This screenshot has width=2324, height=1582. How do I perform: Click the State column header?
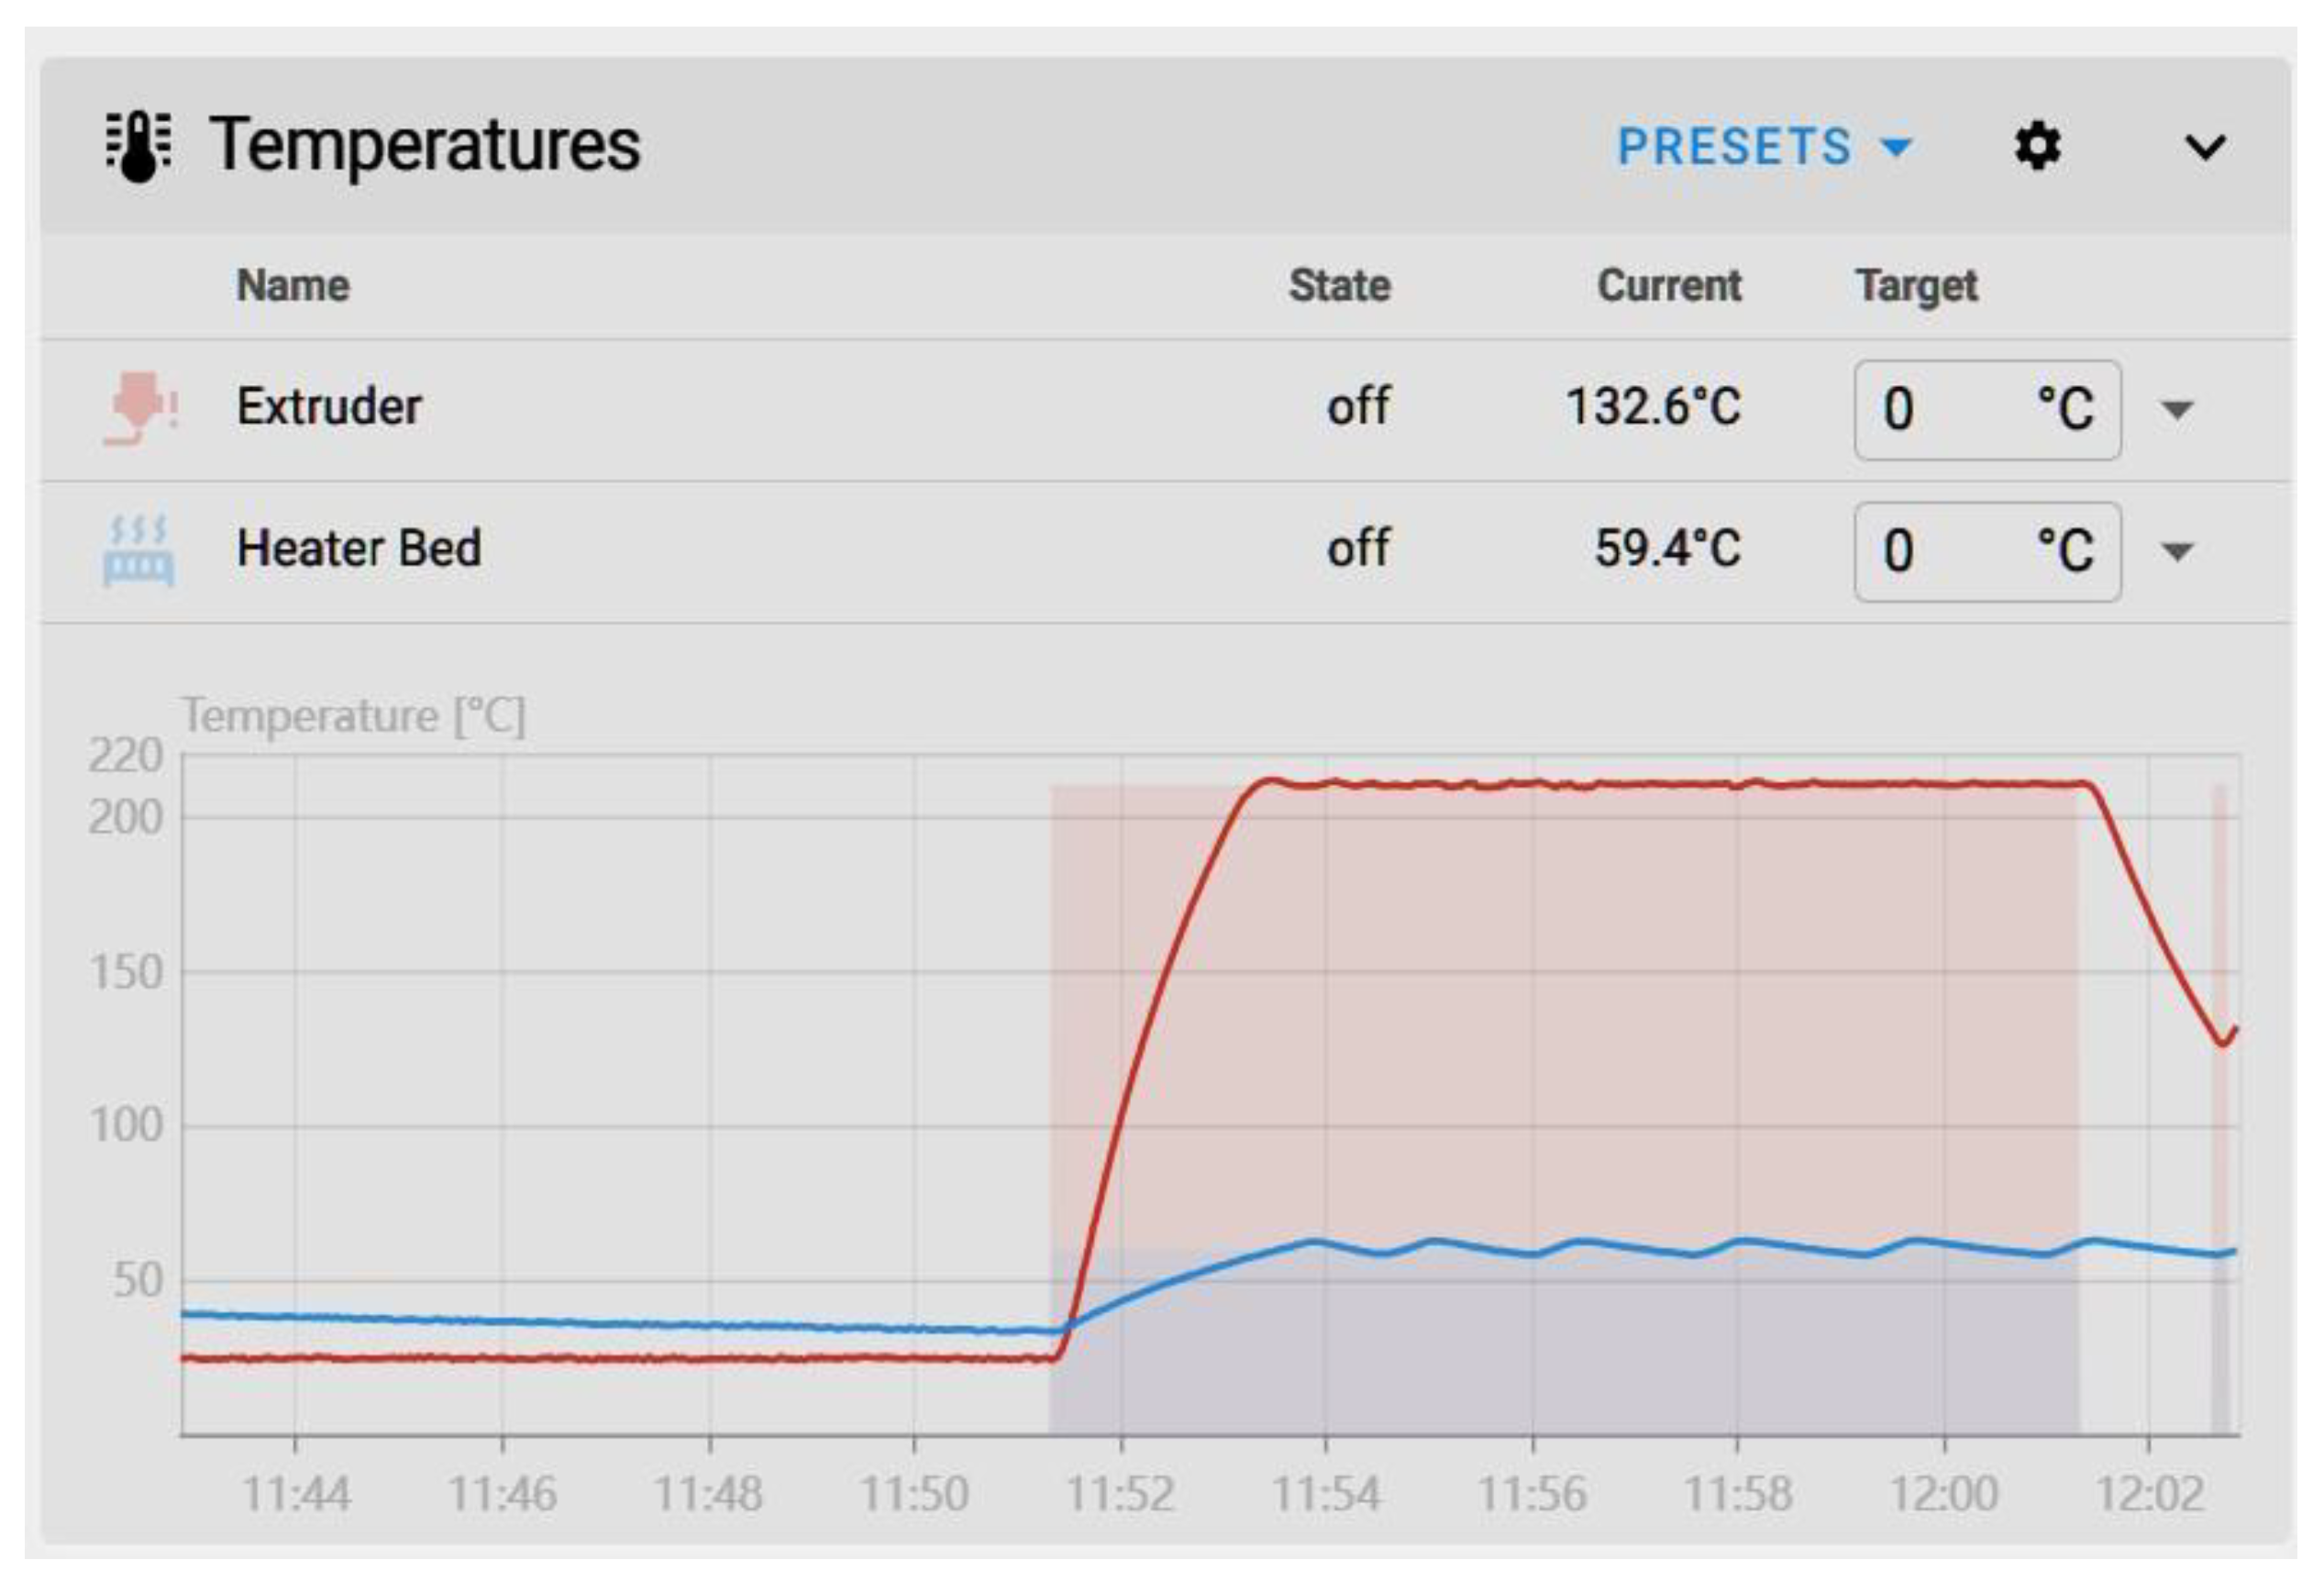coord(1339,286)
